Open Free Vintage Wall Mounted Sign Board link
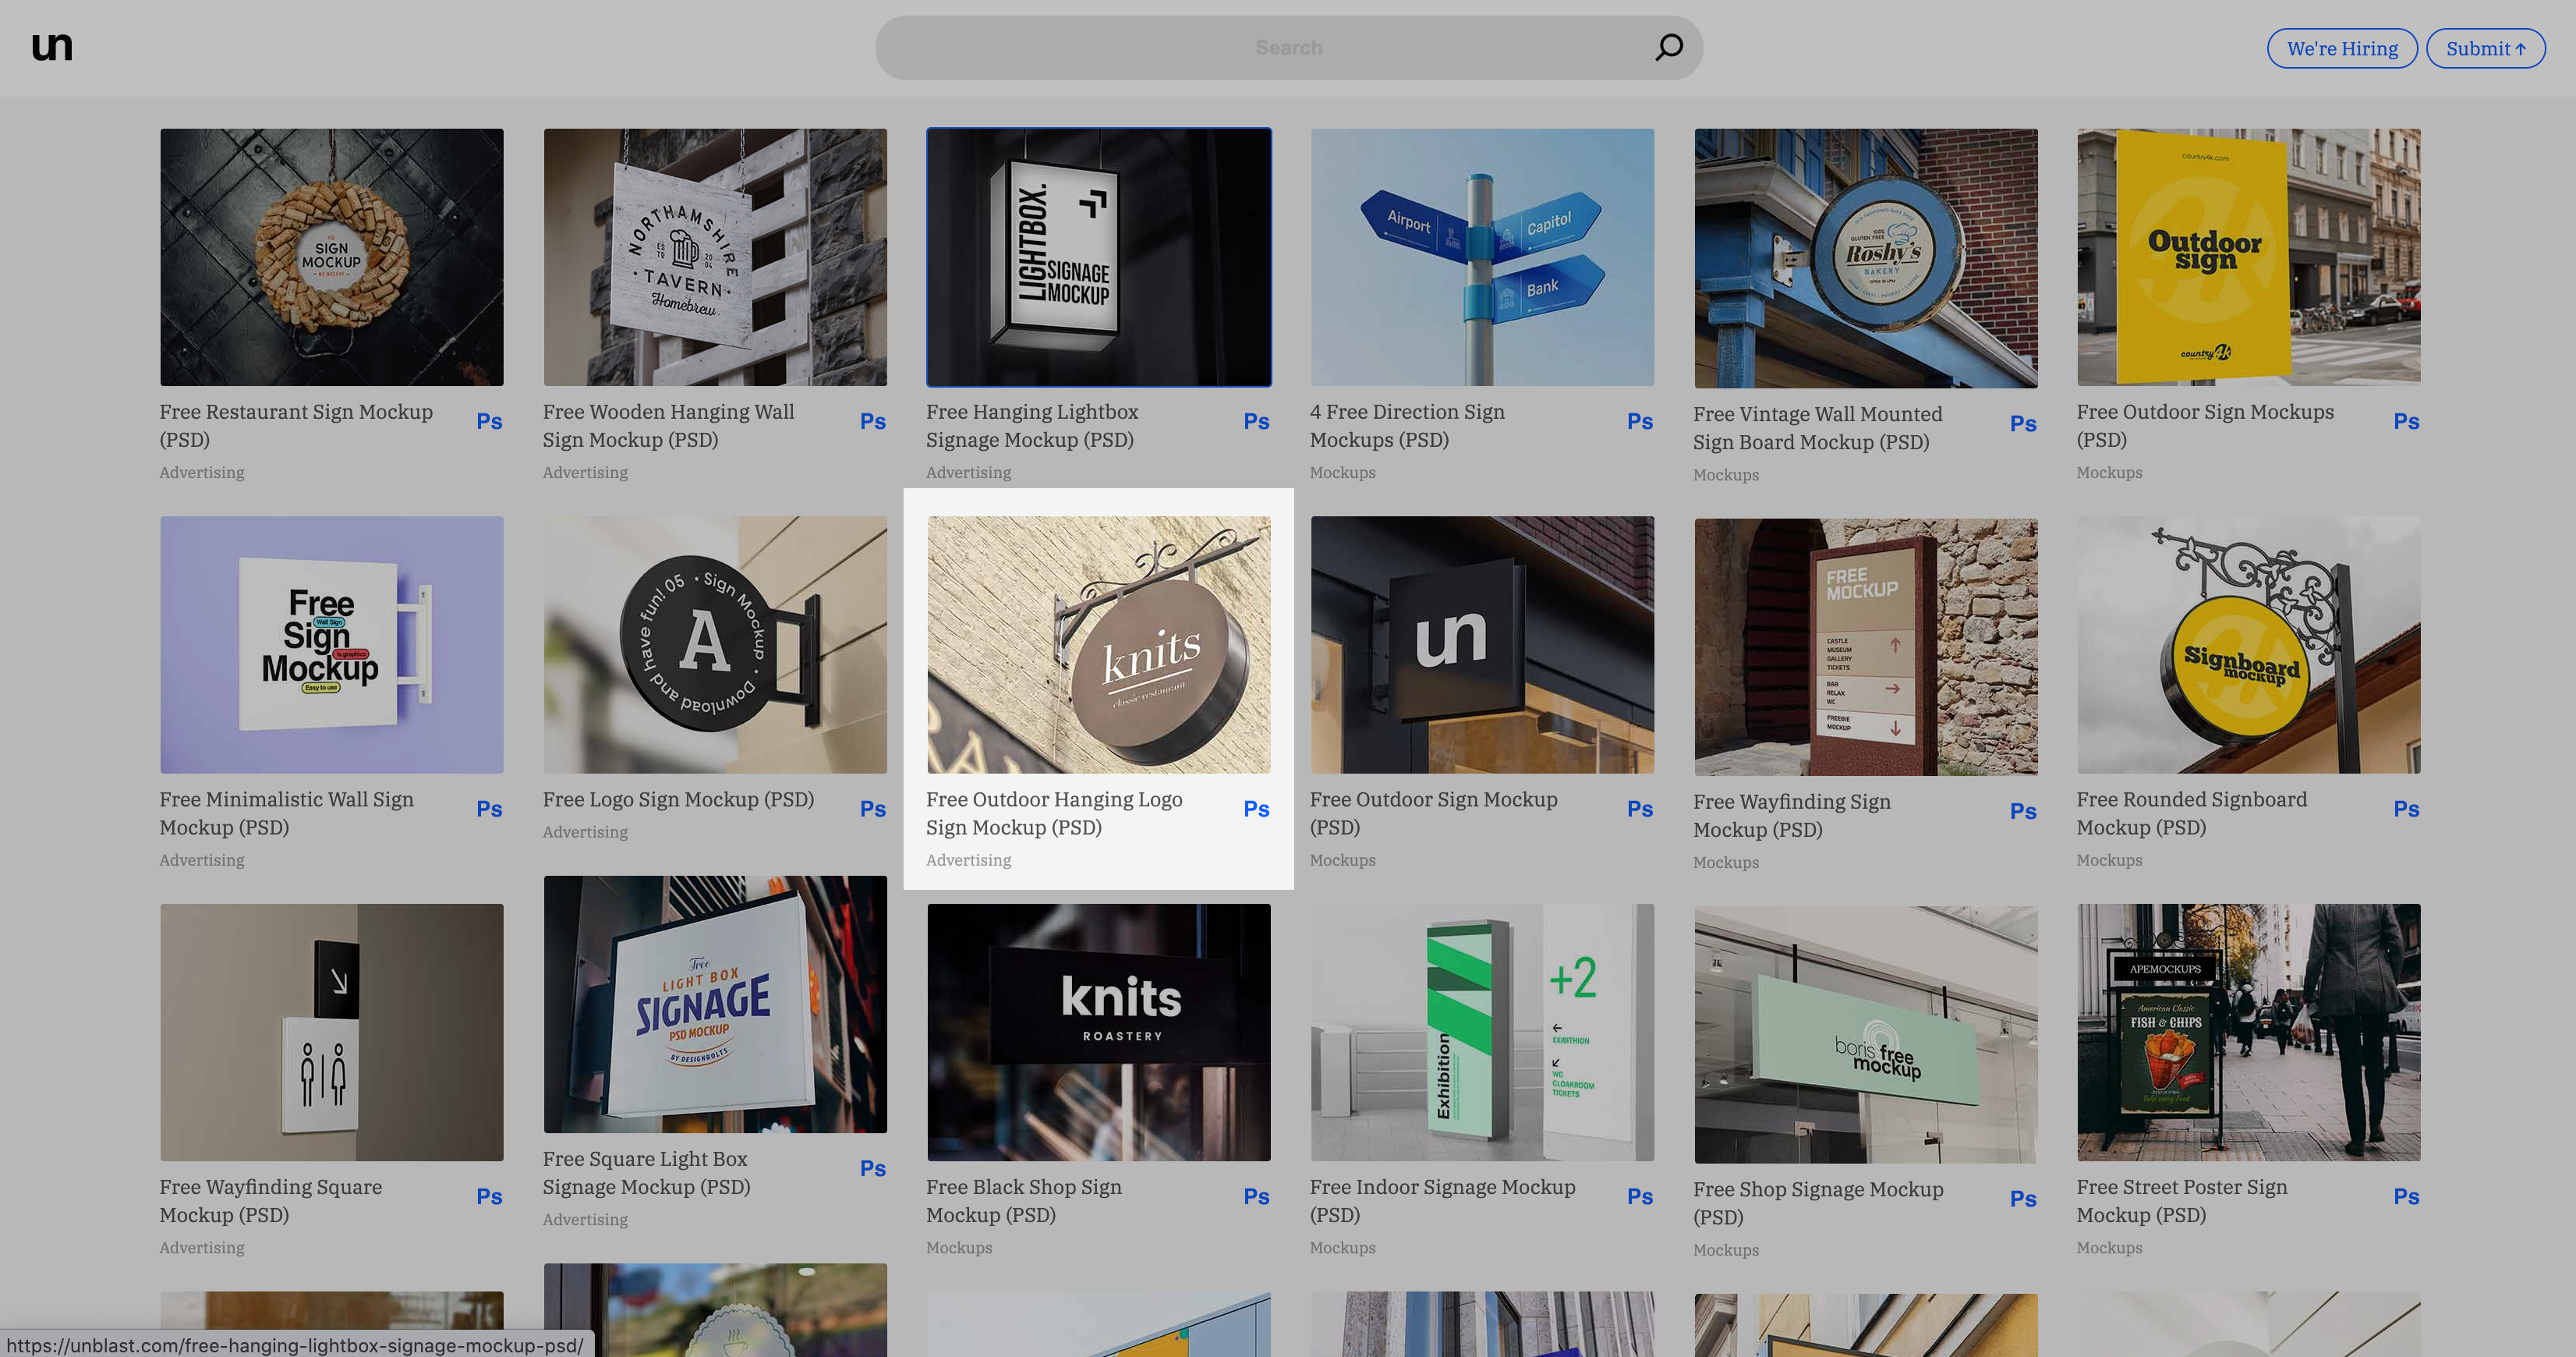This screenshot has height=1357, width=2576. (1817, 427)
